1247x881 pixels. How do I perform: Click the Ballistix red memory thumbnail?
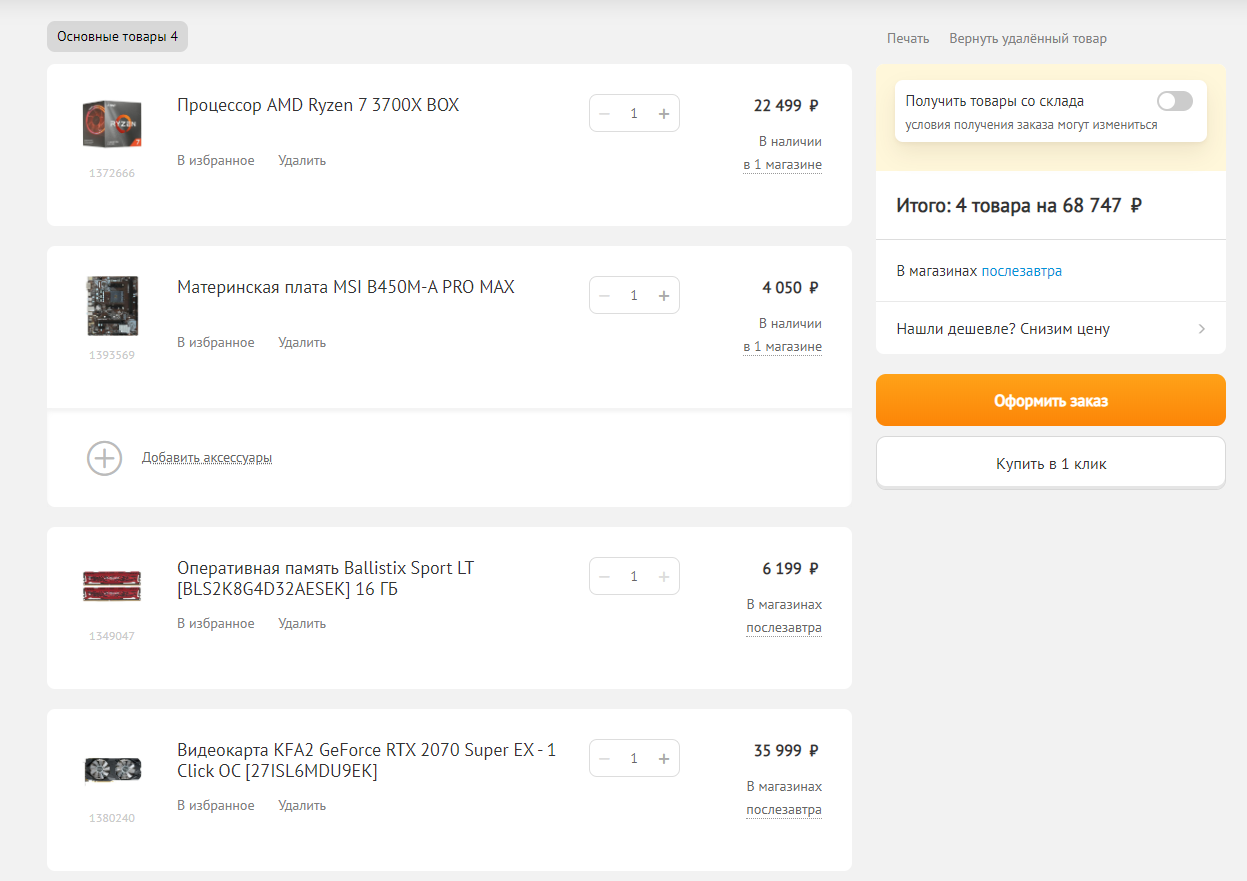click(112, 585)
